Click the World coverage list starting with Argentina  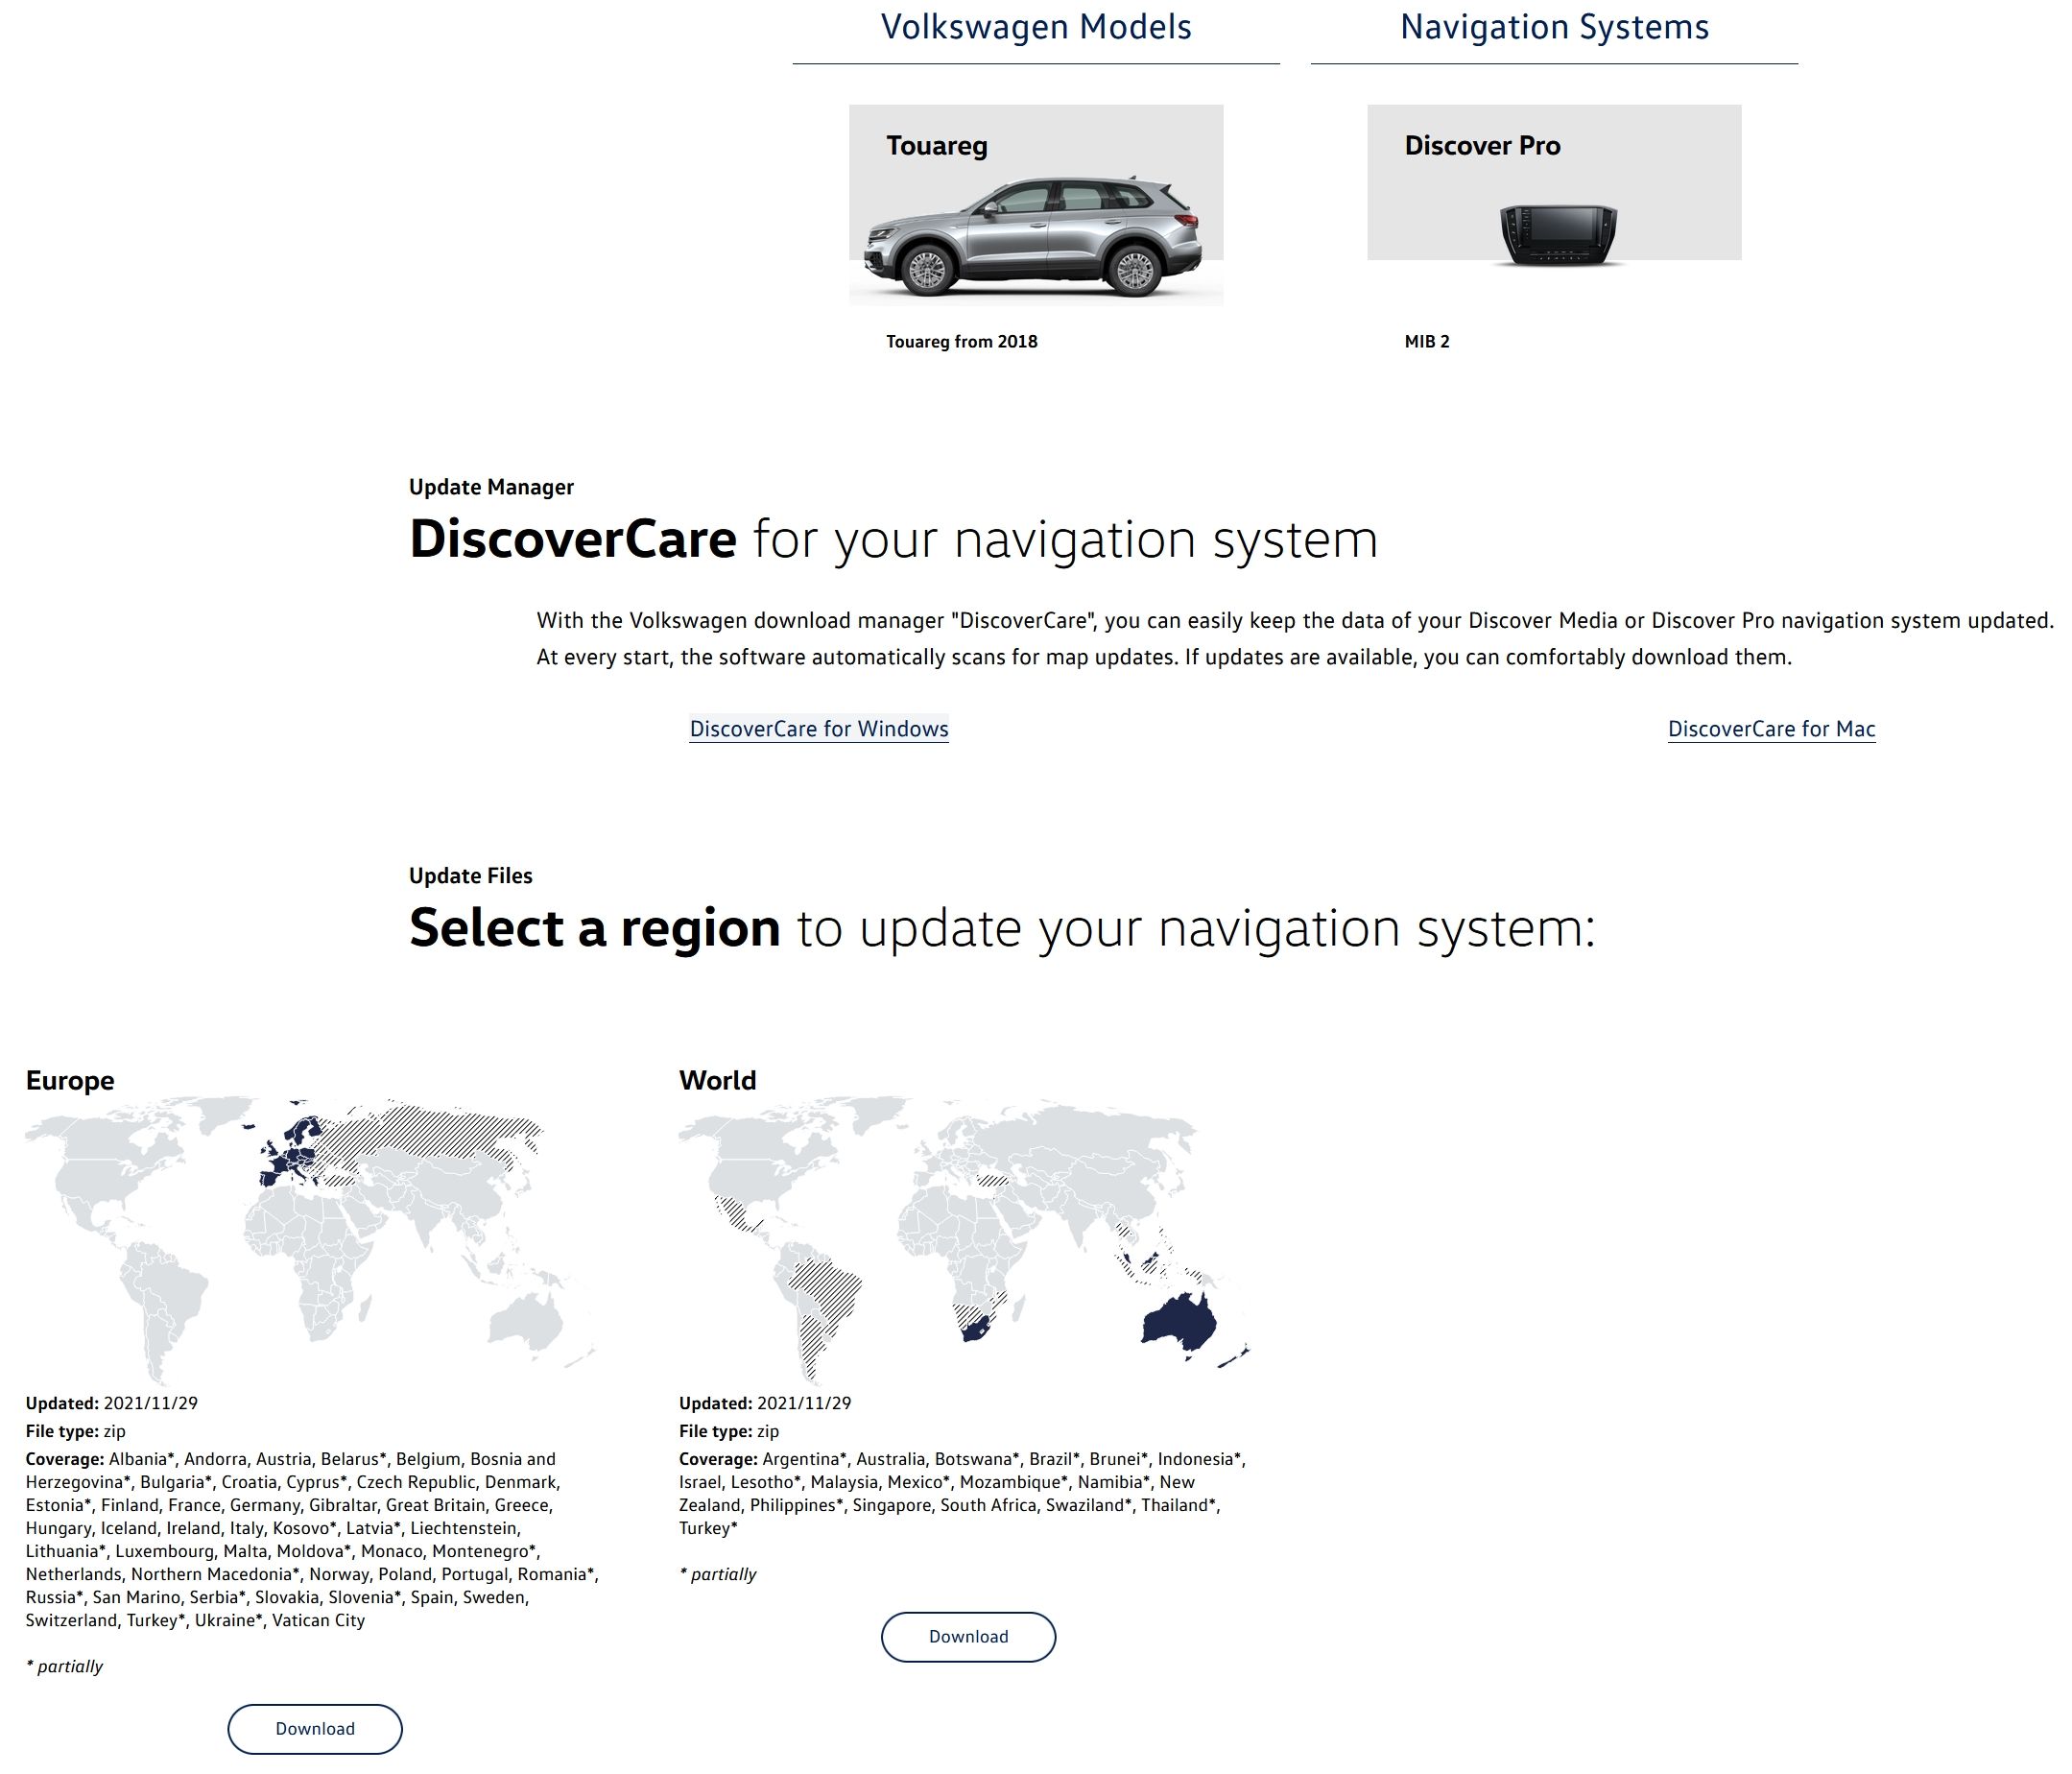pos(962,1493)
